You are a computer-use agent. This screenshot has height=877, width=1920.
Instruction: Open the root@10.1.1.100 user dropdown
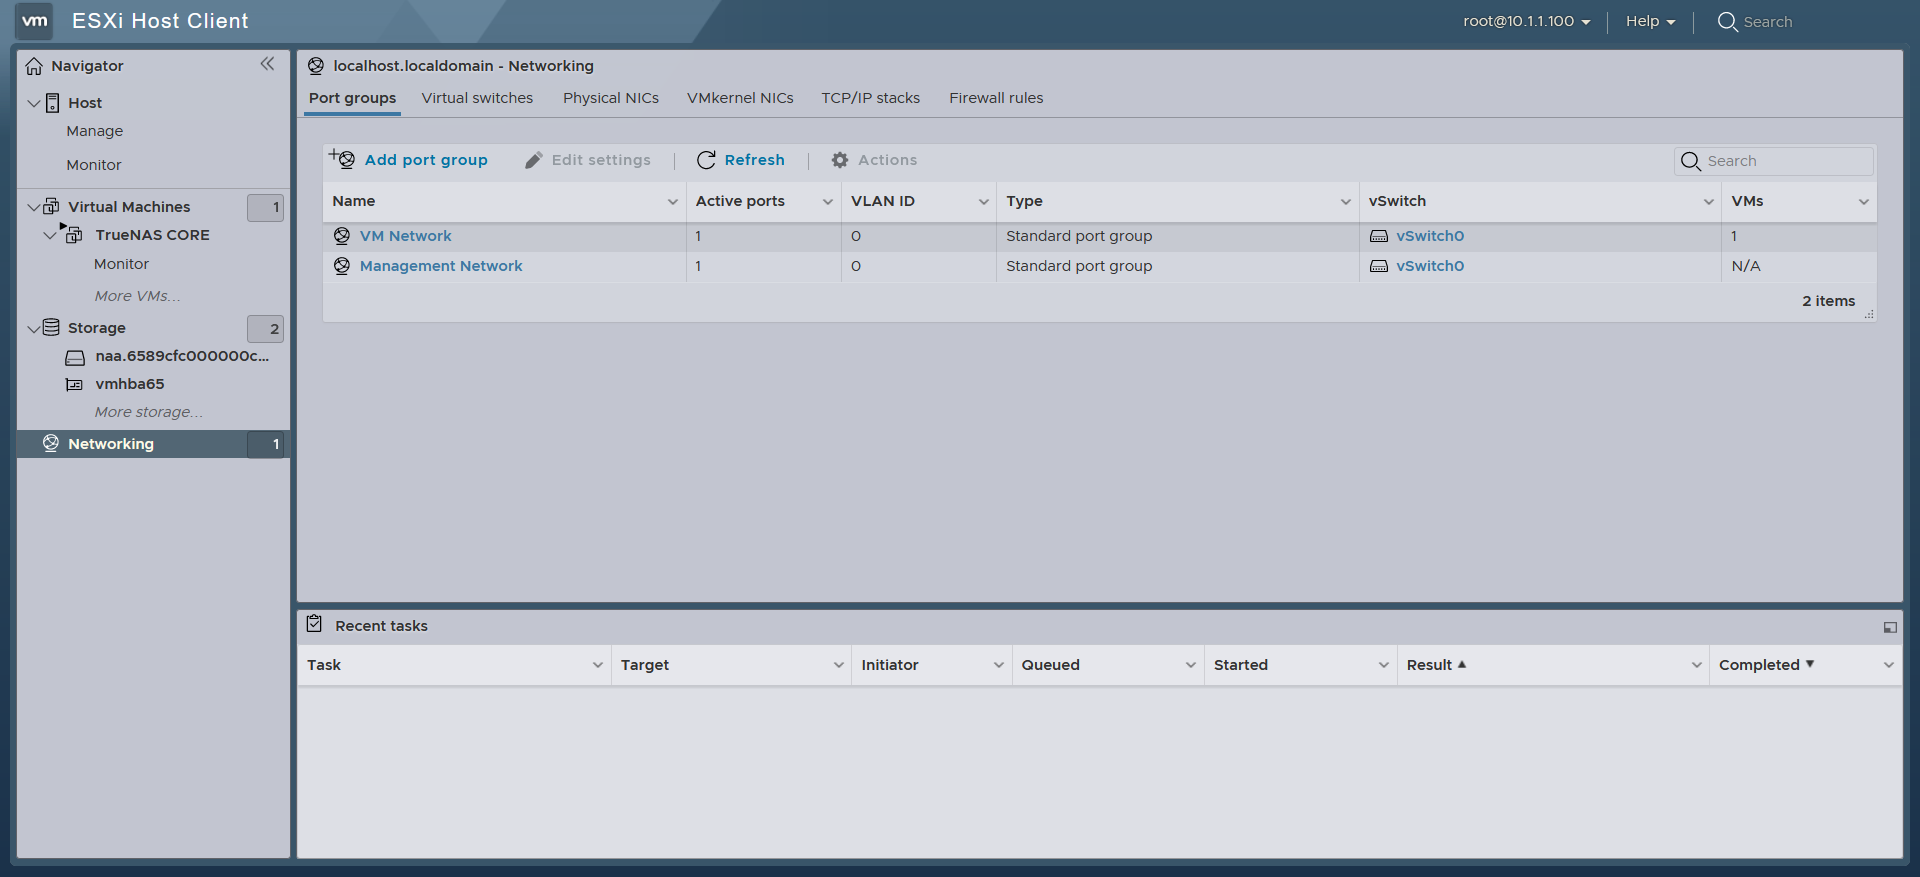point(1526,21)
